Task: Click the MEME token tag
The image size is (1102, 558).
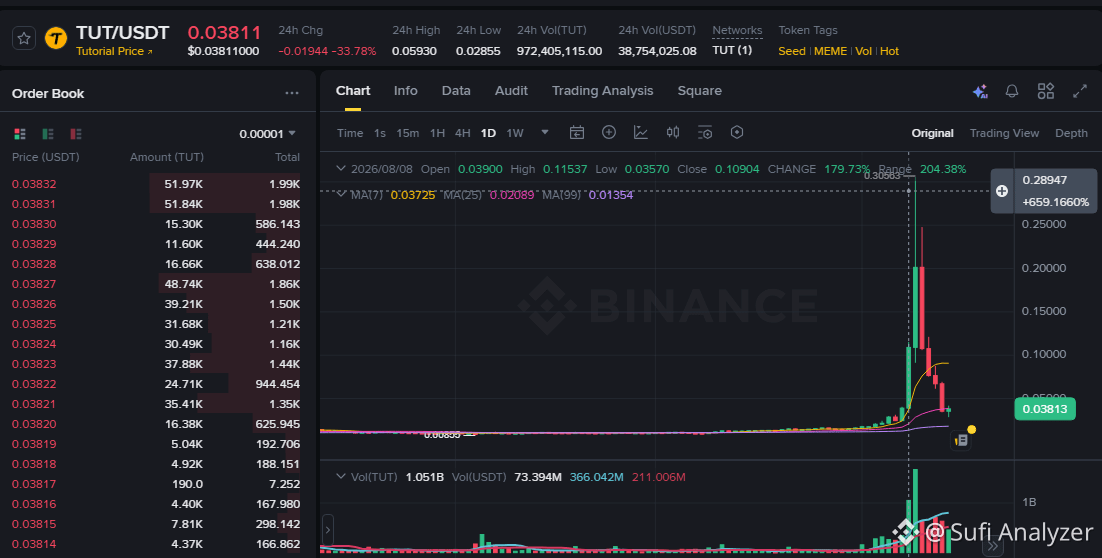Action: (830, 51)
